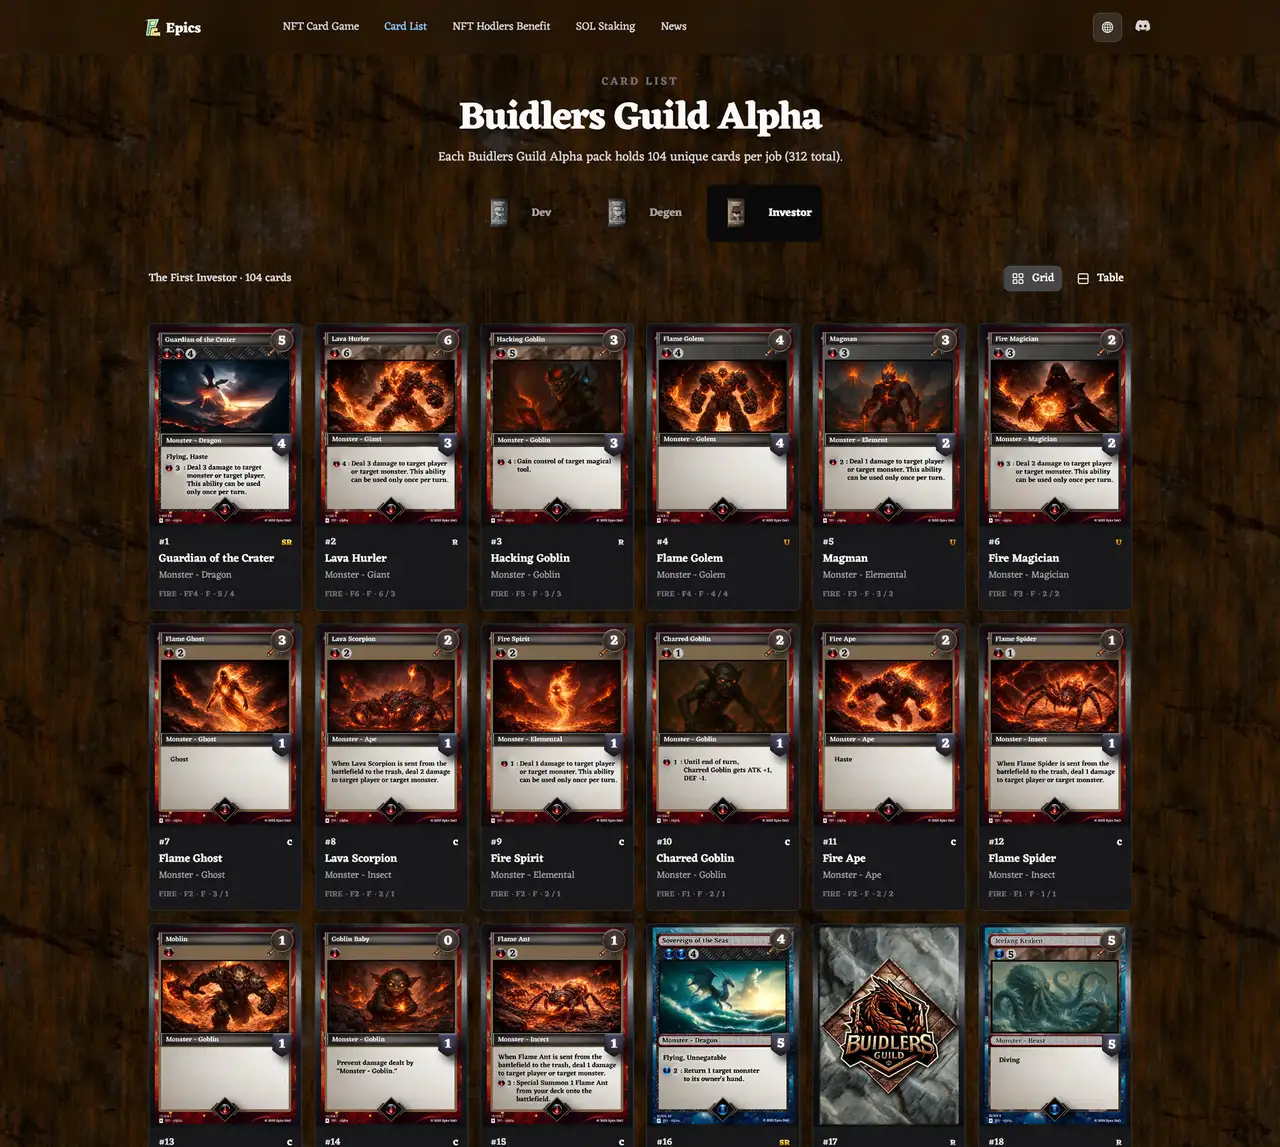The image size is (1280, 1147).
Task: Click the Grid view icon
Action: [x=1018, y=278]
